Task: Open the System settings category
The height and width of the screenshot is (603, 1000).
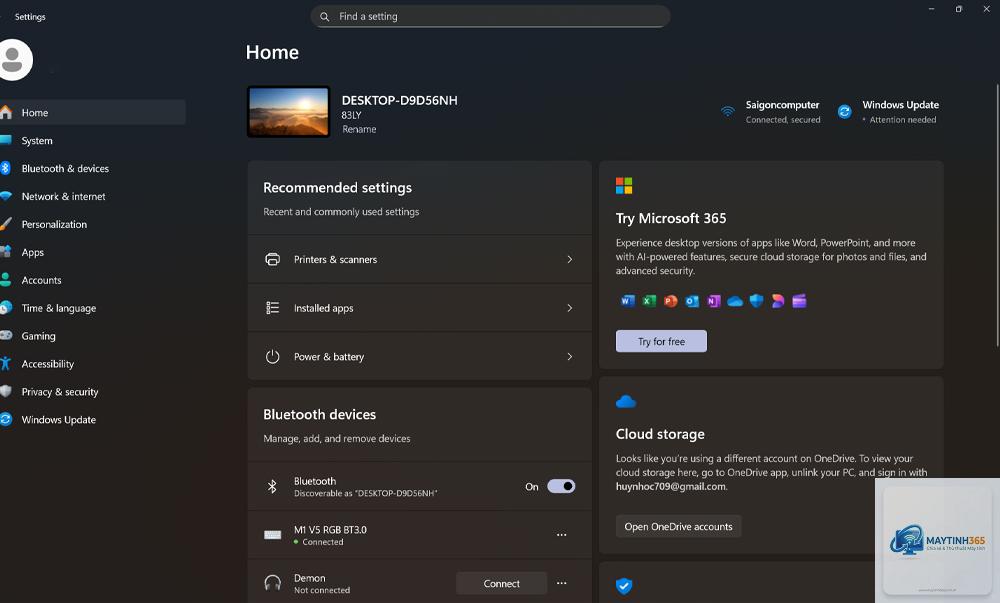Action: (x=92, y=140)
